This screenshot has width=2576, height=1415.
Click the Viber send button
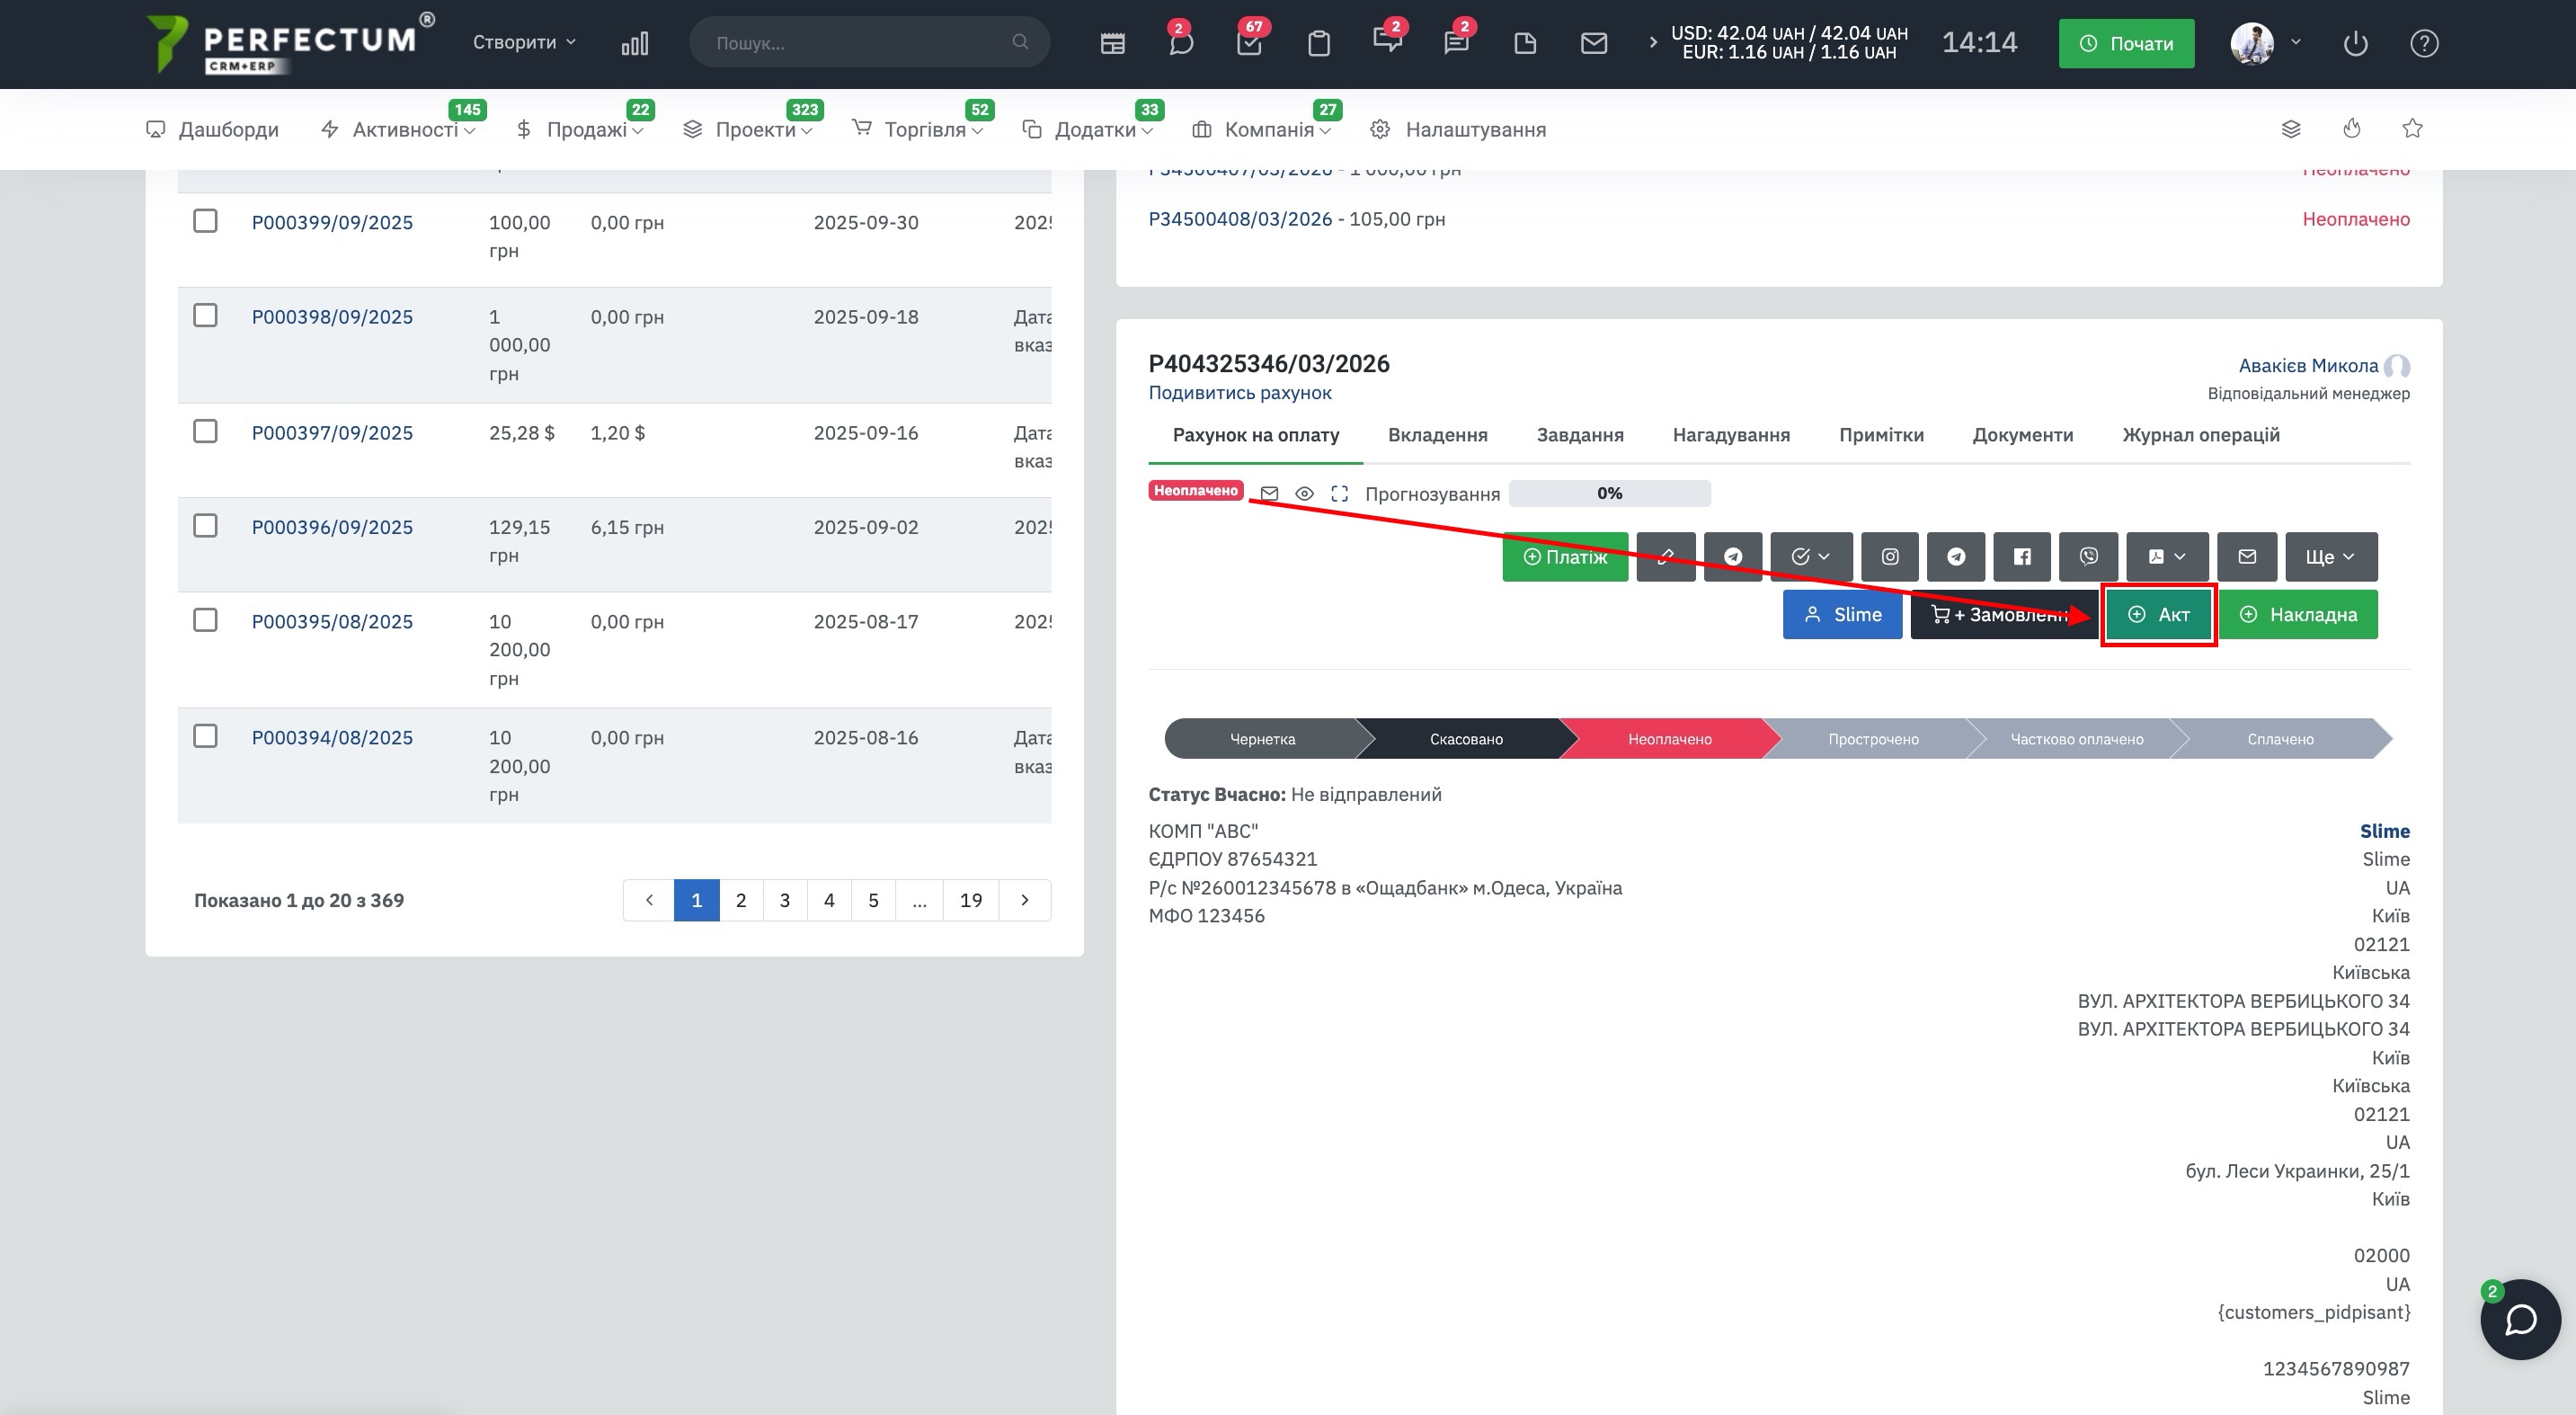(x=2088, y=557)
